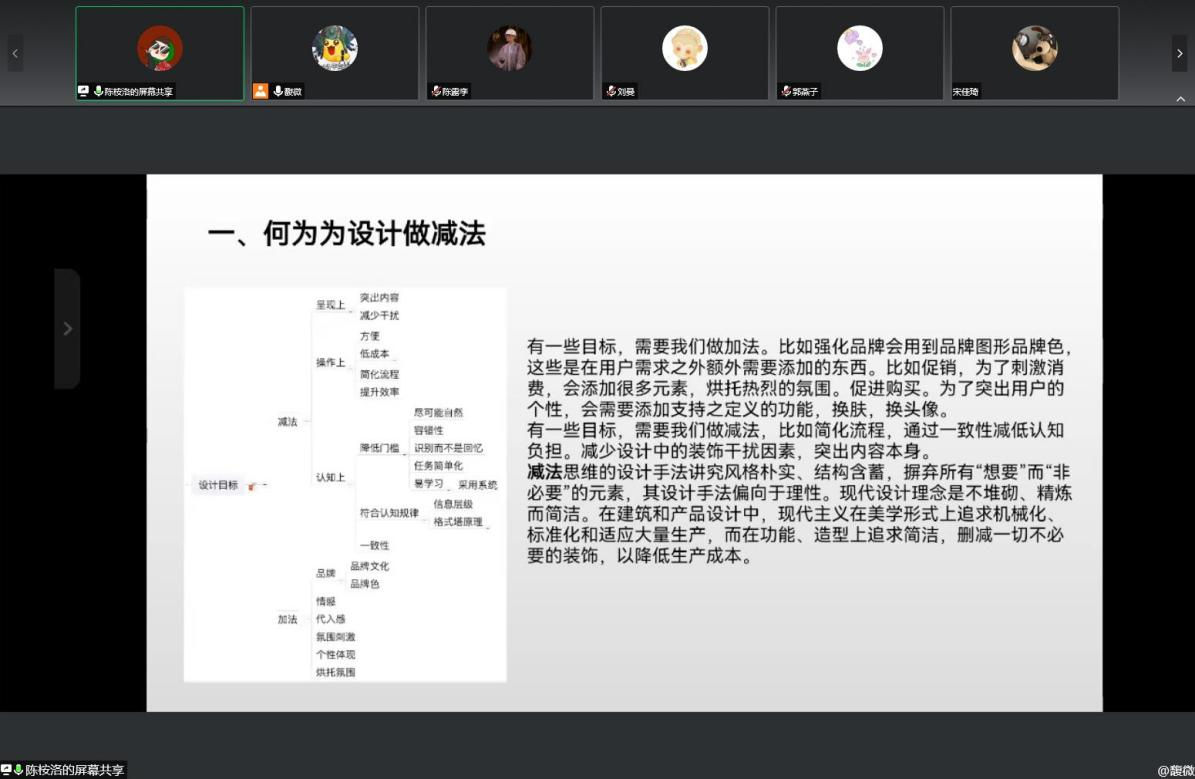The image size is (1195, 779).
Task: Click the 宋佳琦 name label
Action: (x=966, y=92)
